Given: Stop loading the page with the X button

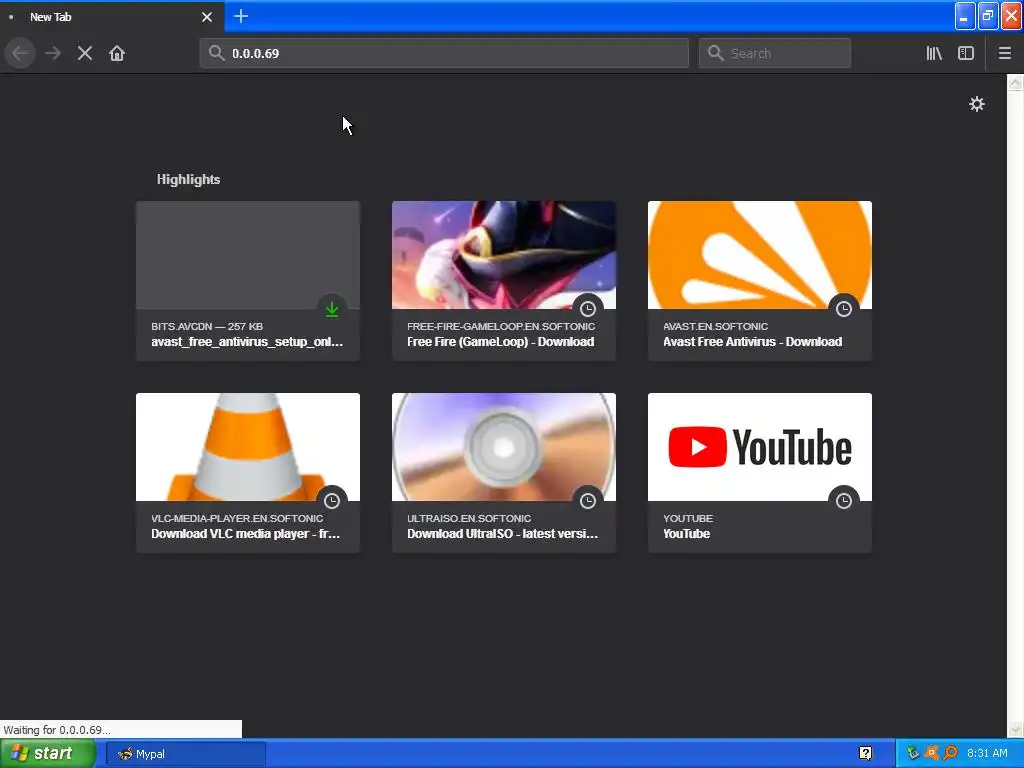Looking at the screenshot, I should [85, 54].
